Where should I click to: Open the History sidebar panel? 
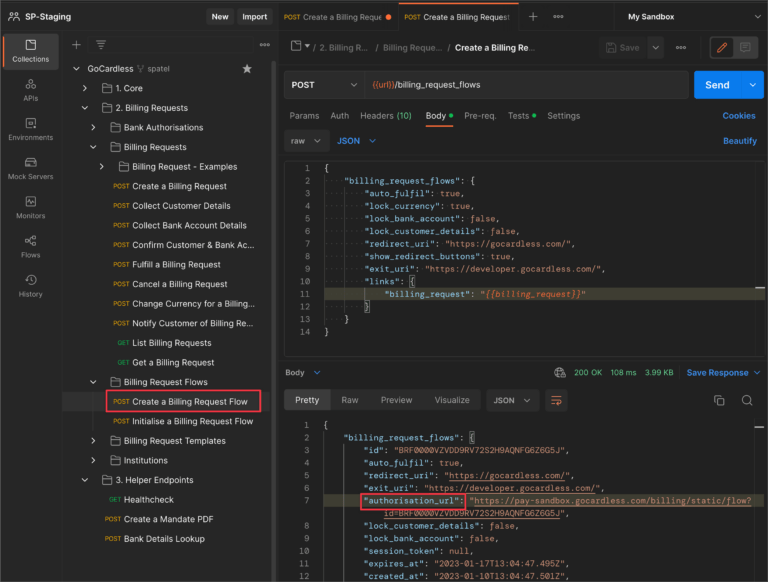click(x=30, y=286)
